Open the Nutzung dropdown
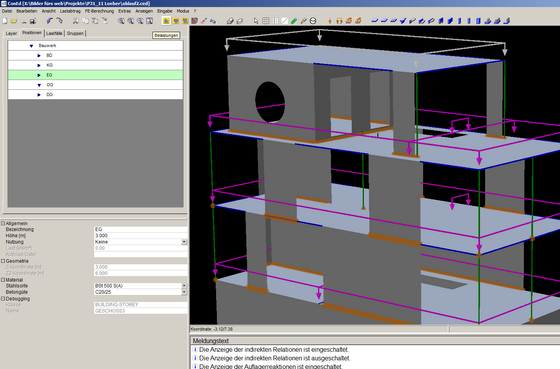 click(184, 242)
